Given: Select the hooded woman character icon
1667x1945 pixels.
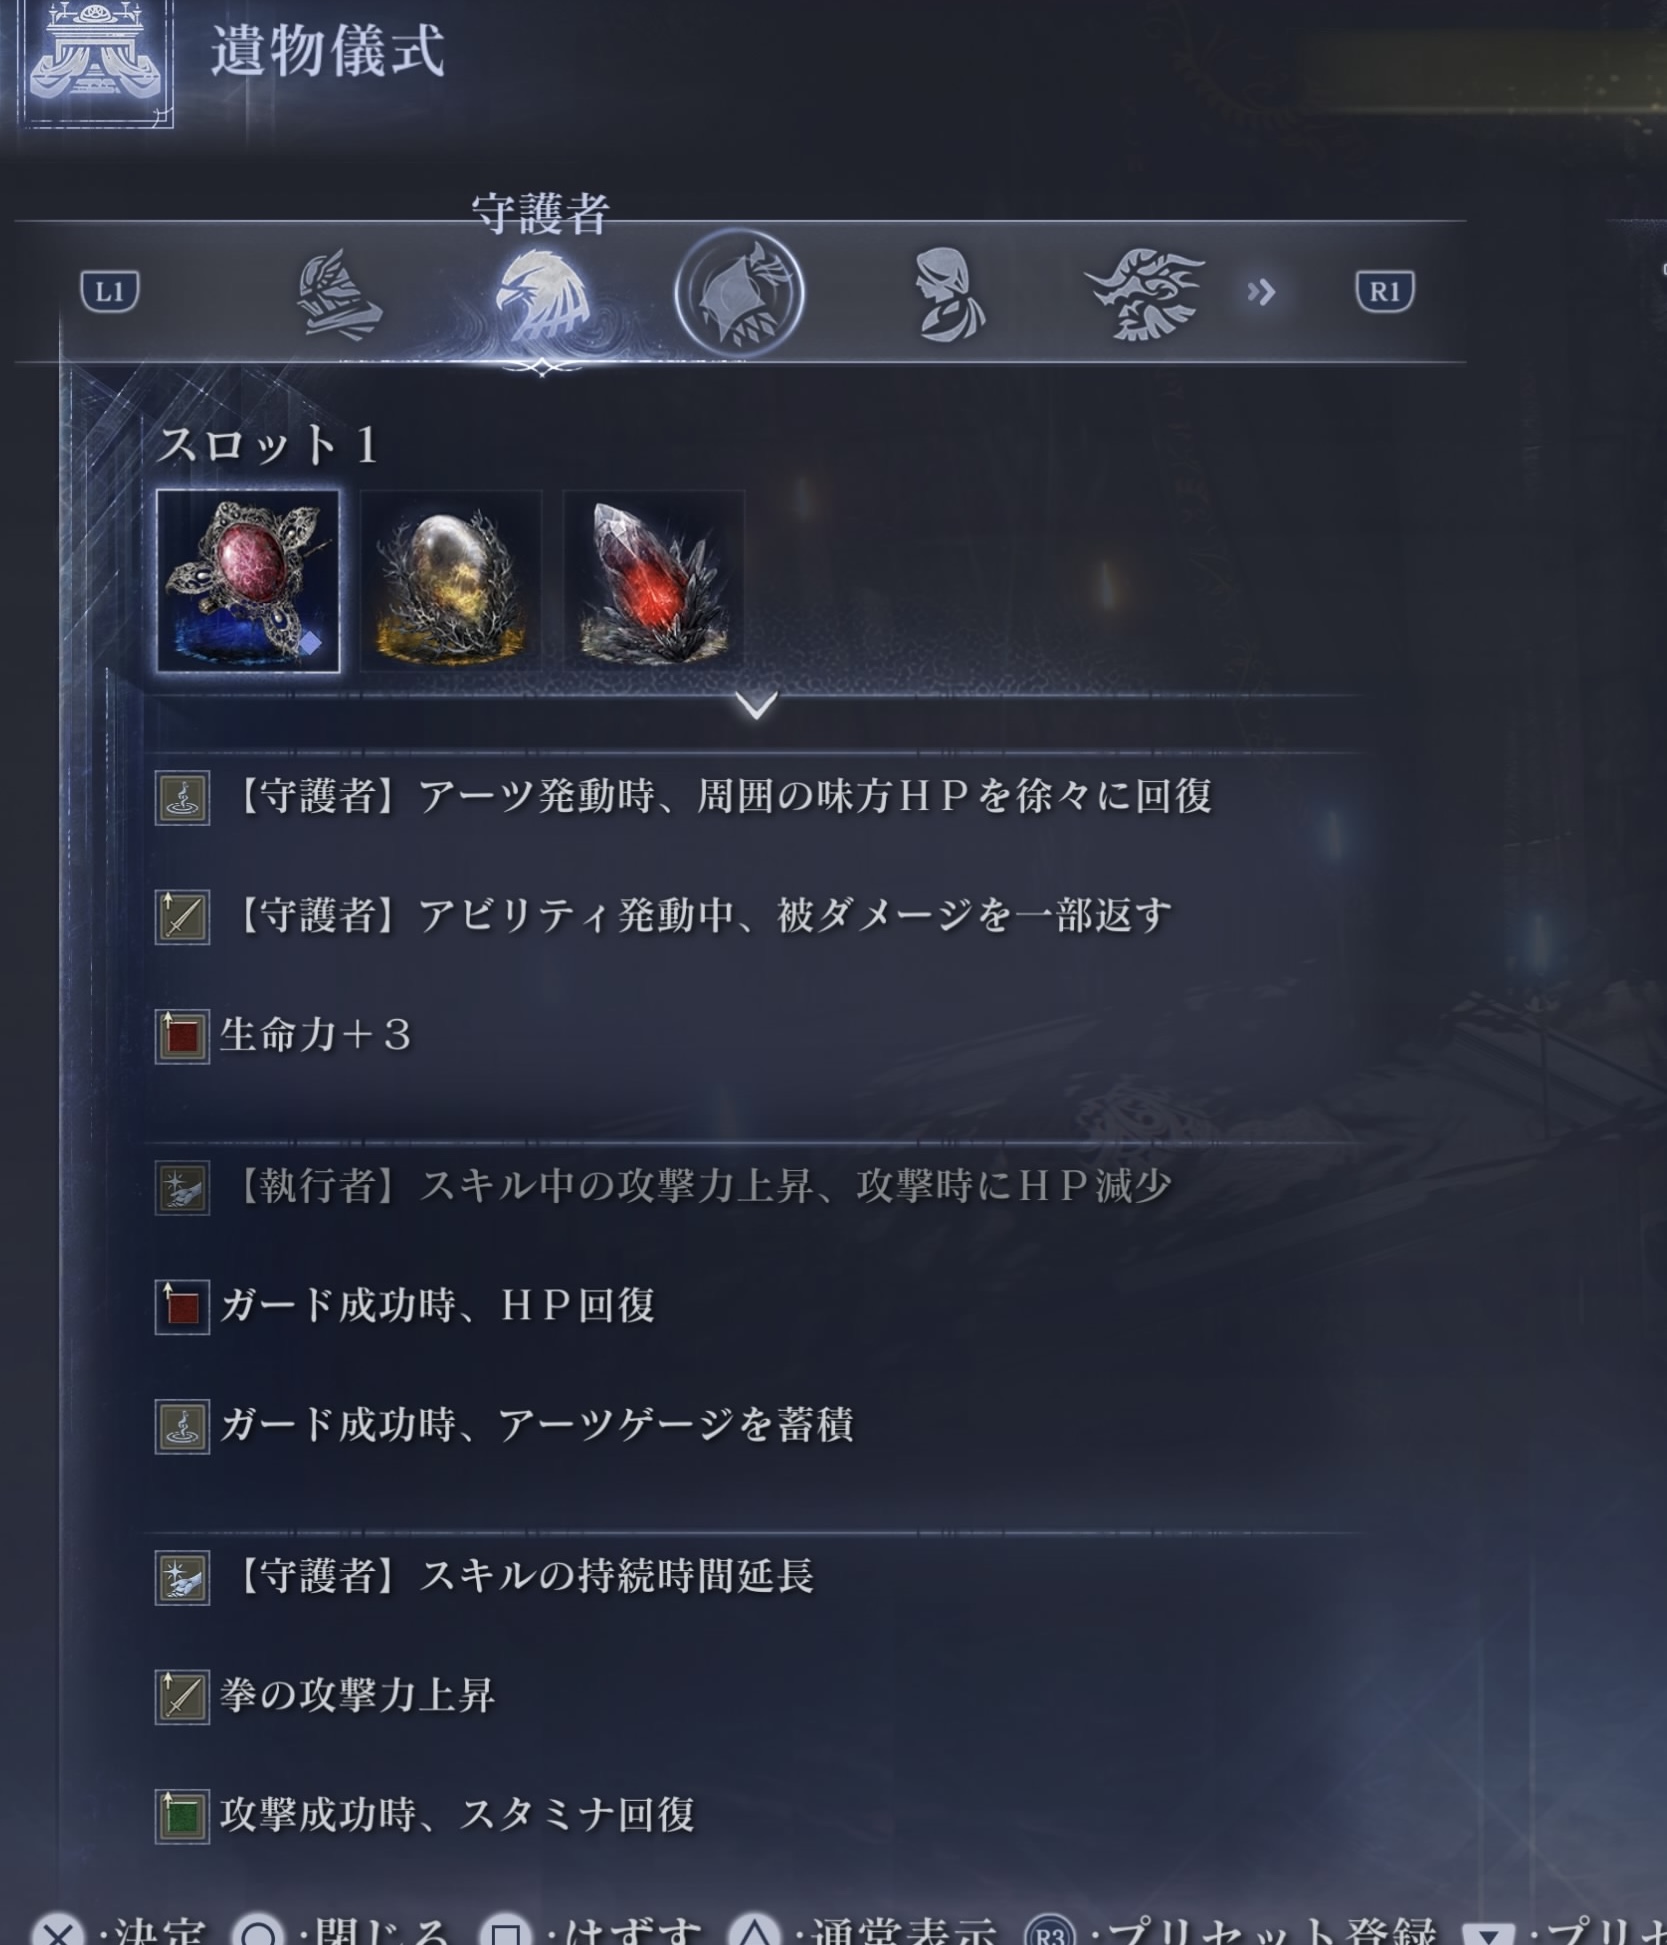Looking at the screenshot, I should (948, 295).
